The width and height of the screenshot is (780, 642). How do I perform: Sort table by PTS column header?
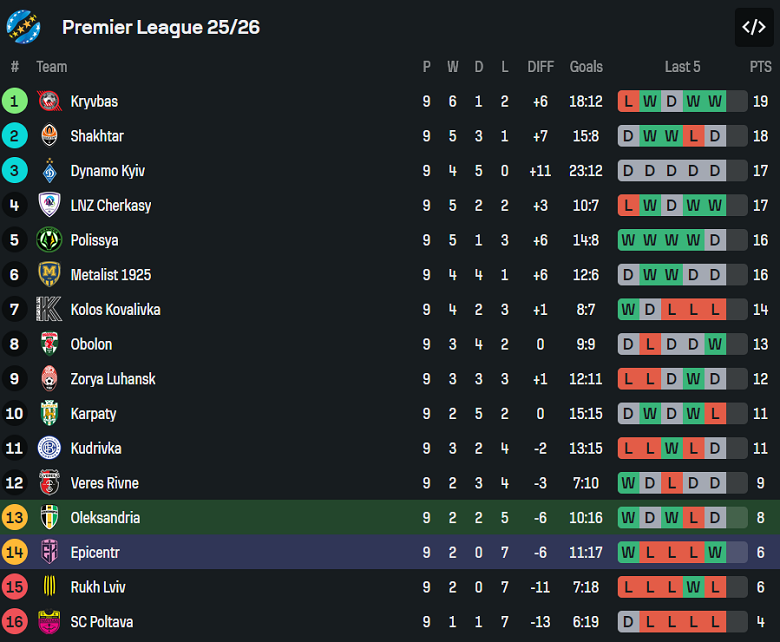click(x=760, y=67)
